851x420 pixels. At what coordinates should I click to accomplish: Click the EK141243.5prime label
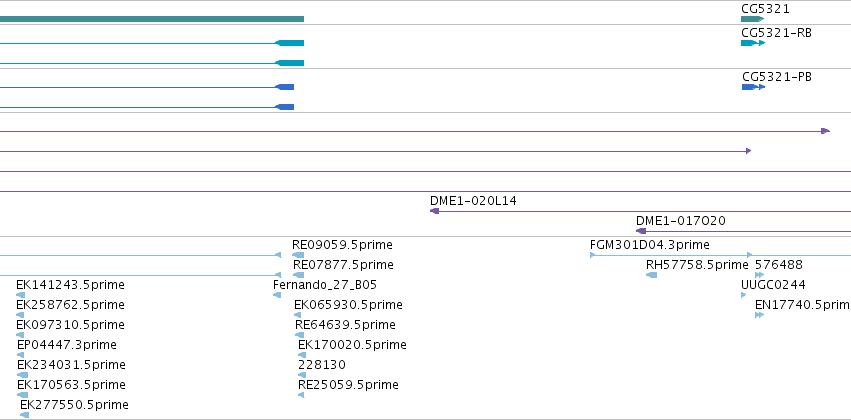(x=70, y=285)
